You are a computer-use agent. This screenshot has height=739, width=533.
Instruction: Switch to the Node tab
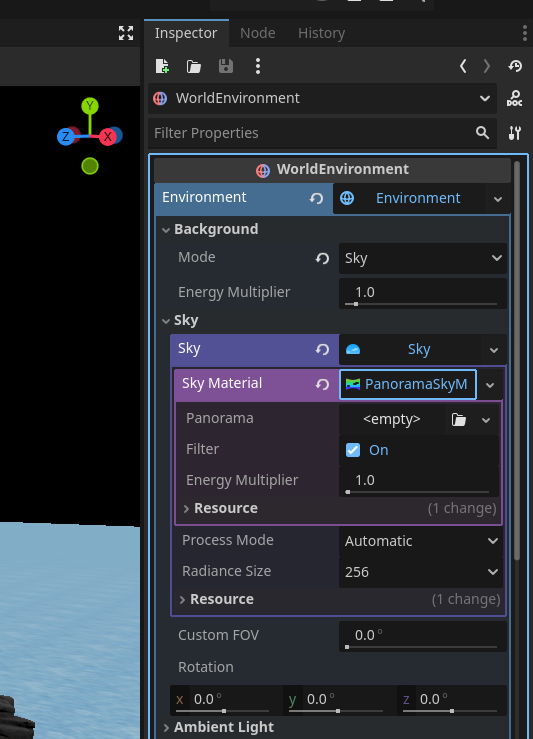pyautogui.click(x=258, y=33)
